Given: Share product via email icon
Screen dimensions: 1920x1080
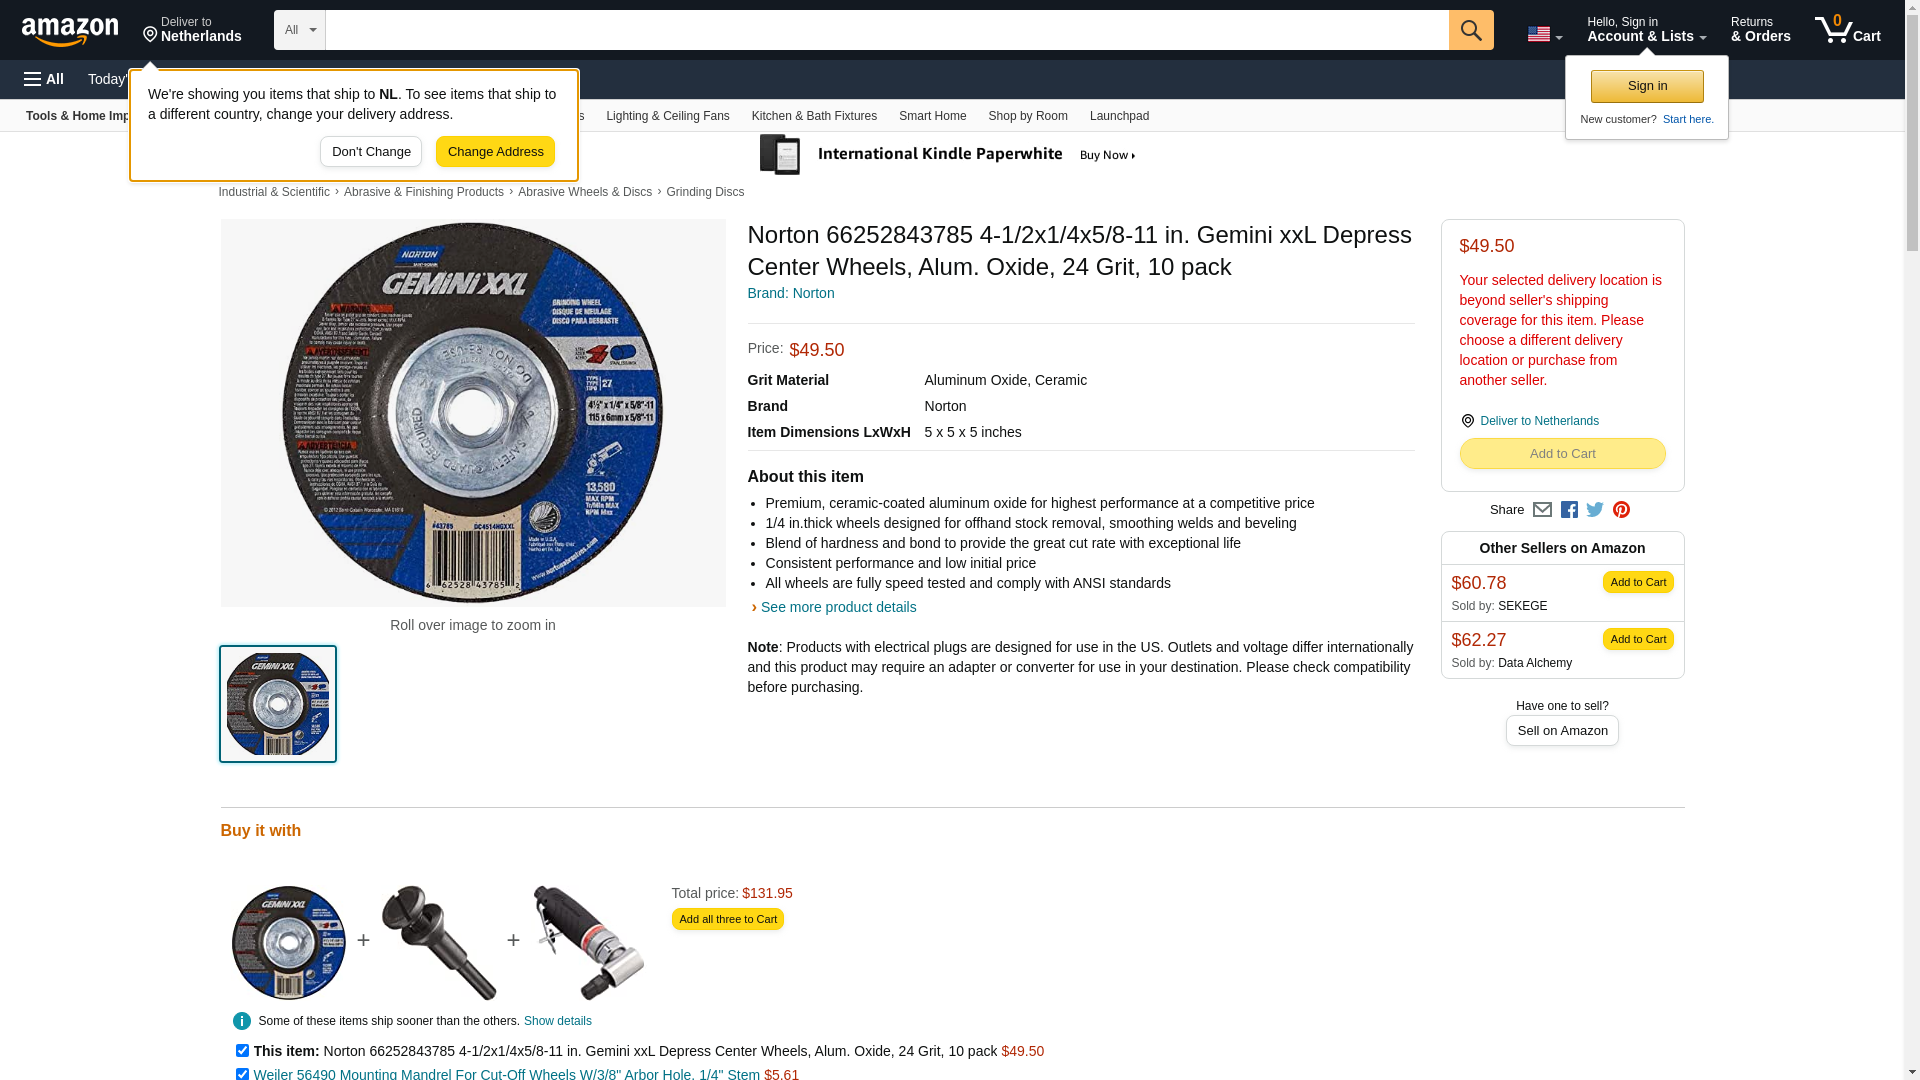Looking at the screenshot, I should click(x=1542, y=510).
